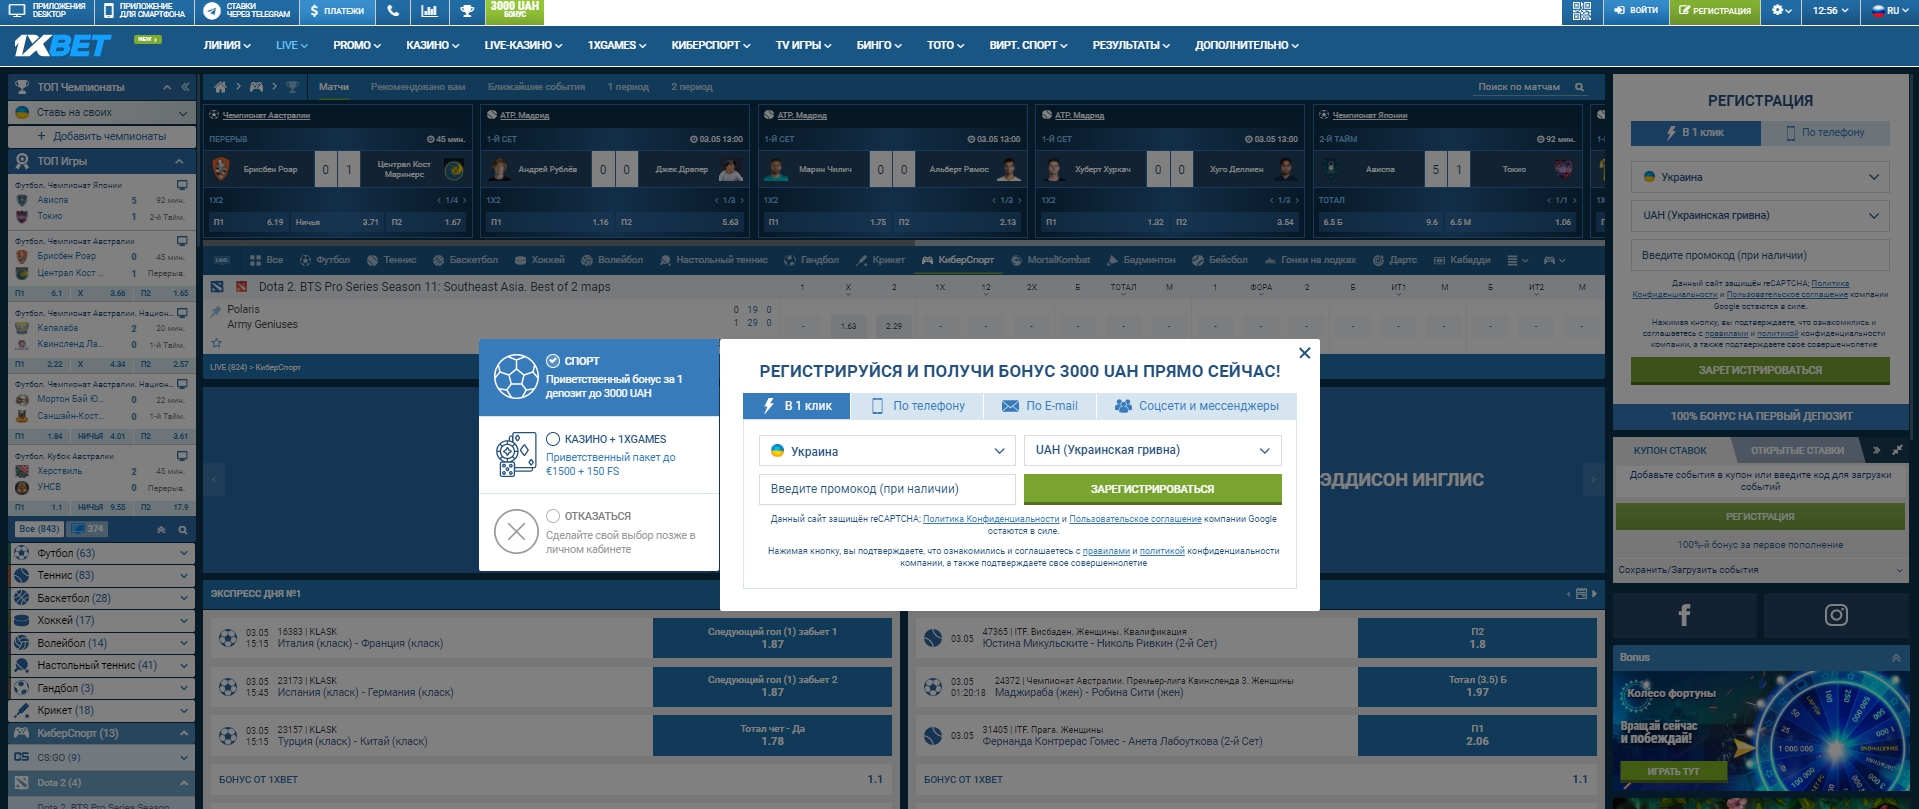Click the trophy icon in top bar
The image size is (1919, 809).
466,11
